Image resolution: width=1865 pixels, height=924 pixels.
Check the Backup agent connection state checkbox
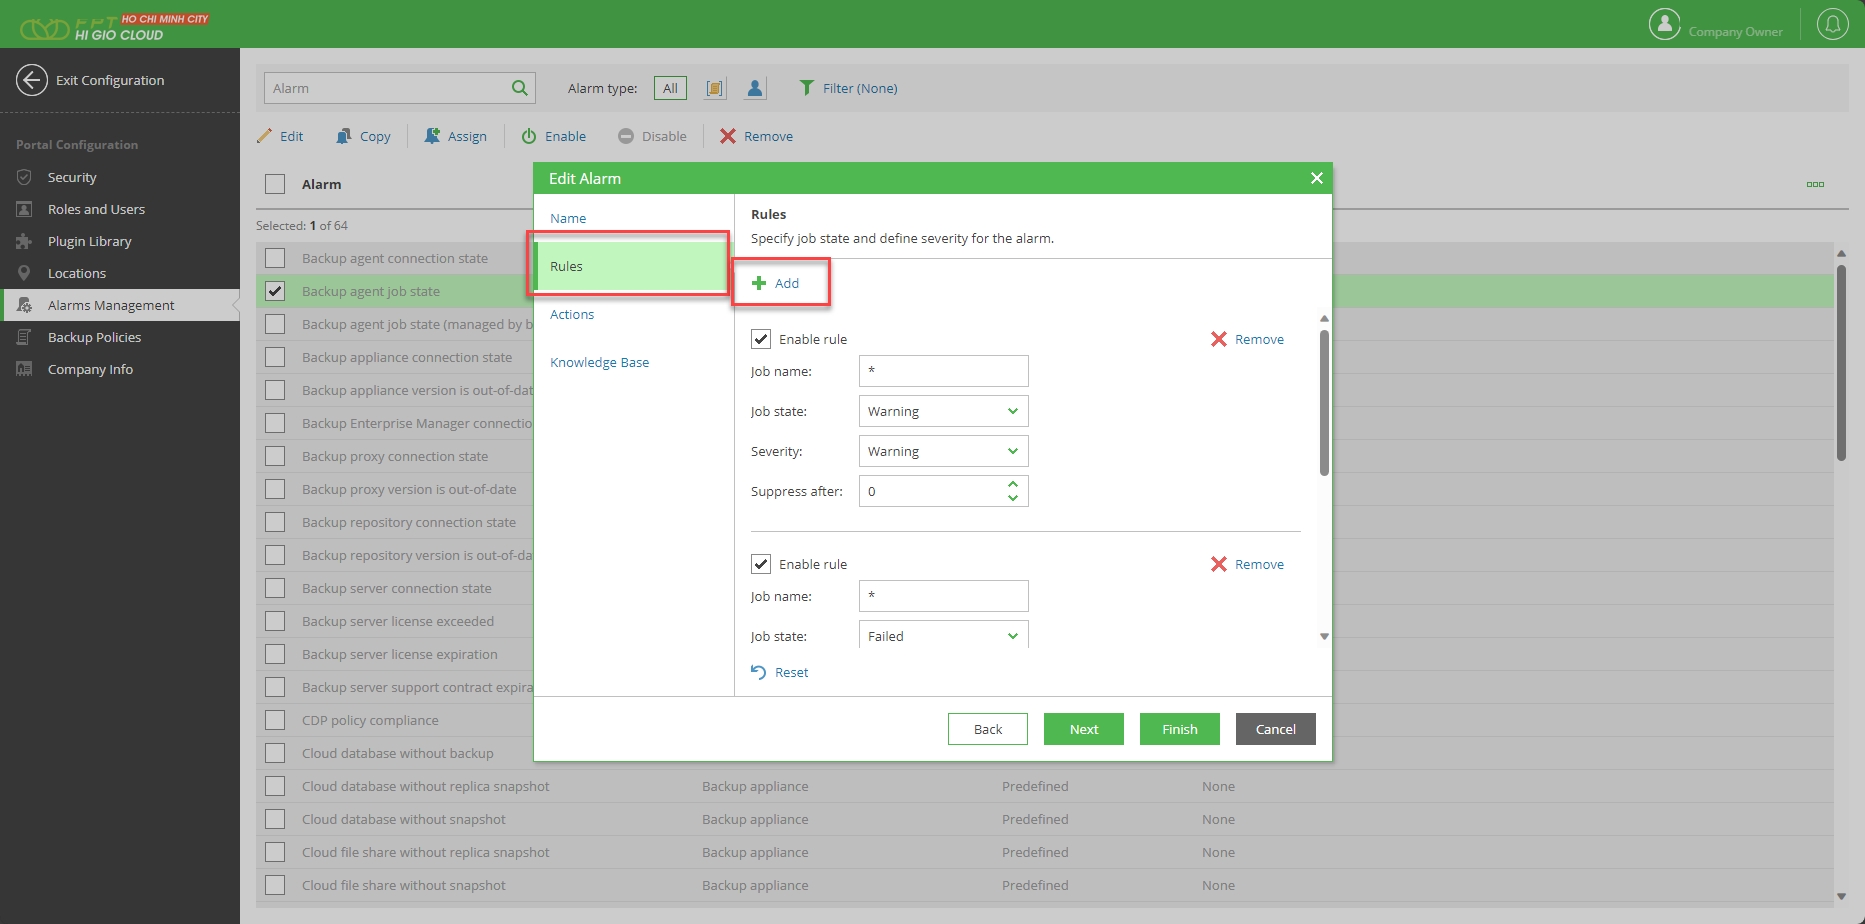click(275, 258)
